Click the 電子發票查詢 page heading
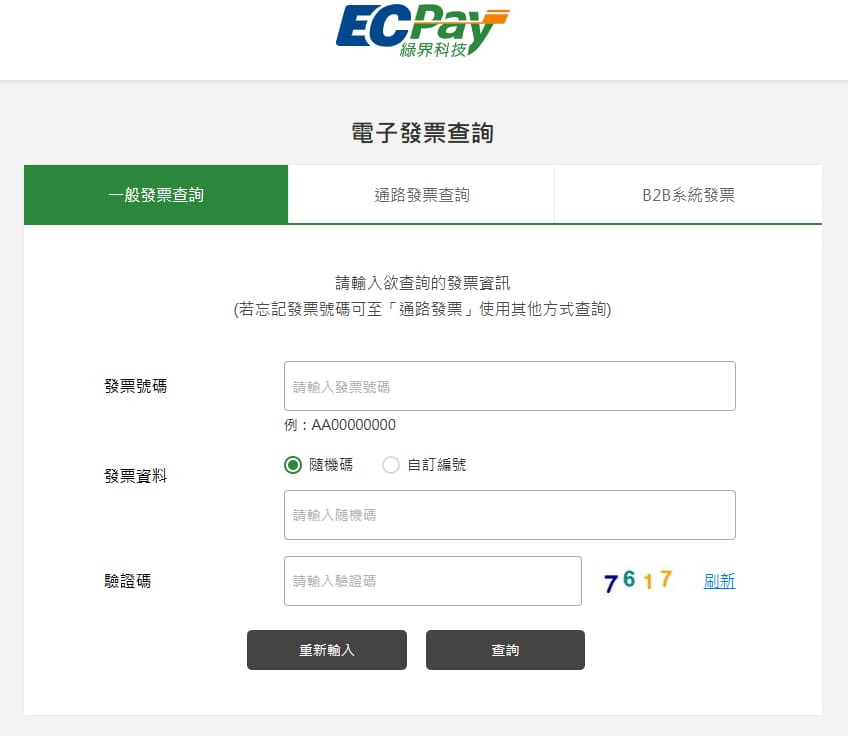Viewport: 848px width, 736px height. click(x=422, y=133)
